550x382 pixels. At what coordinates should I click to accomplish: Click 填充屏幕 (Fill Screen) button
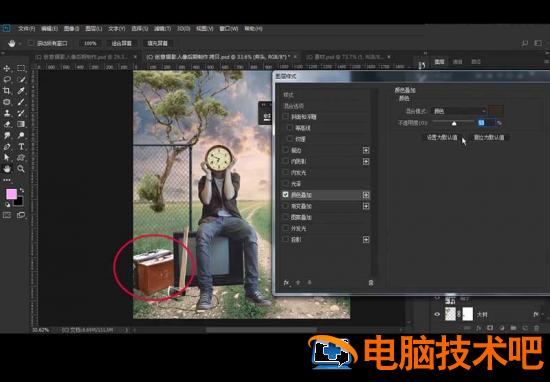pyautogui.click(x=157, y=43)
